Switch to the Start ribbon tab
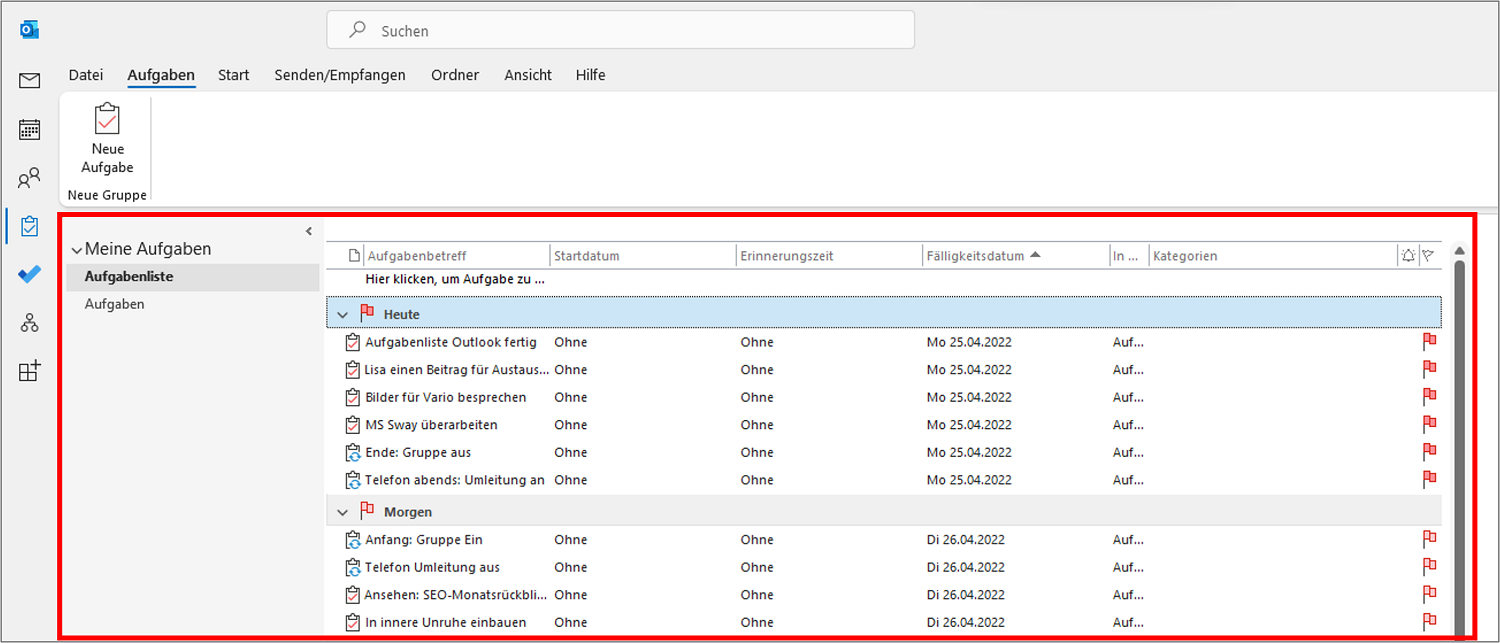 [233, 75]
